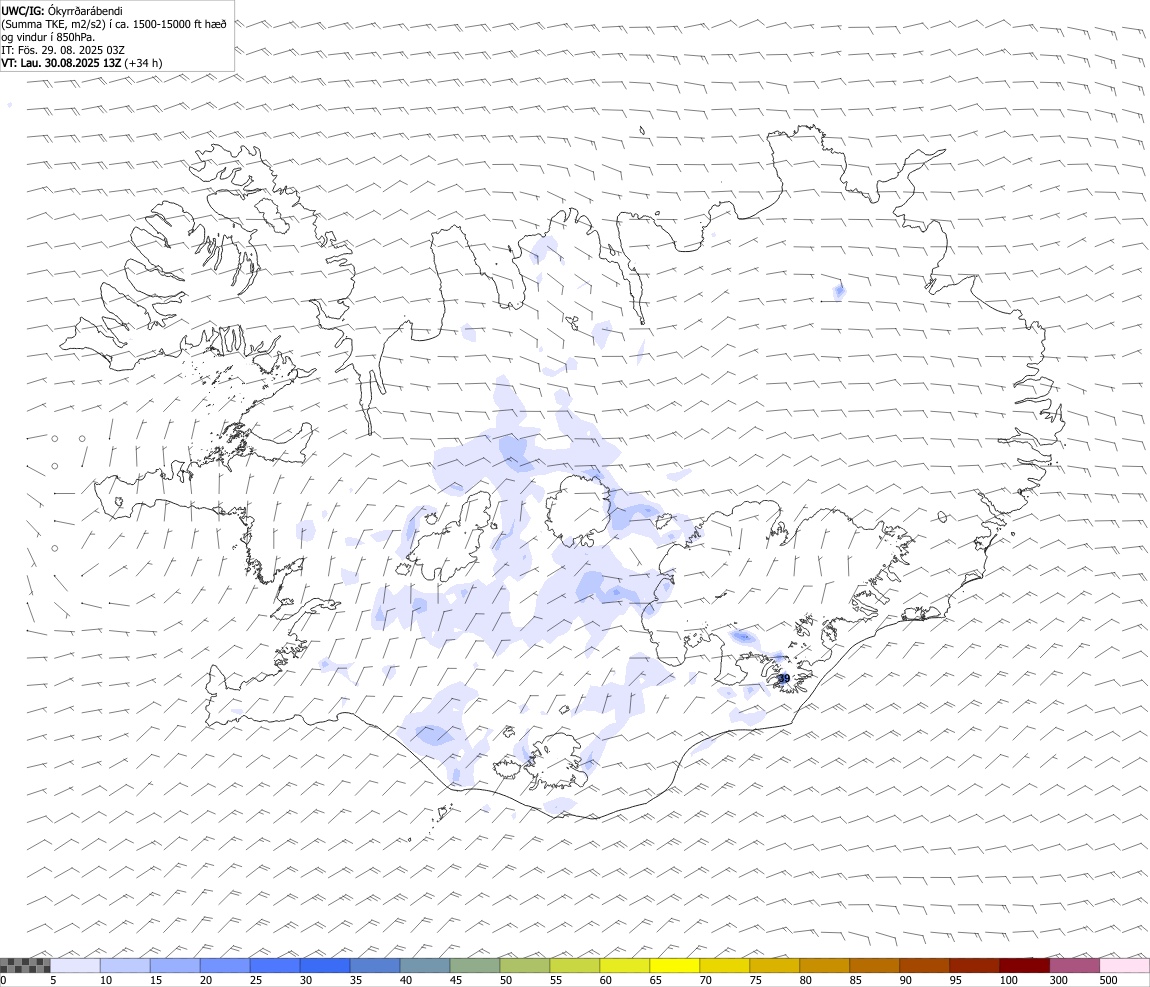Click the legend label '50'
The width and height of the screenshot is (1150, 987).
pyautogui.click(x=505, y=980)
